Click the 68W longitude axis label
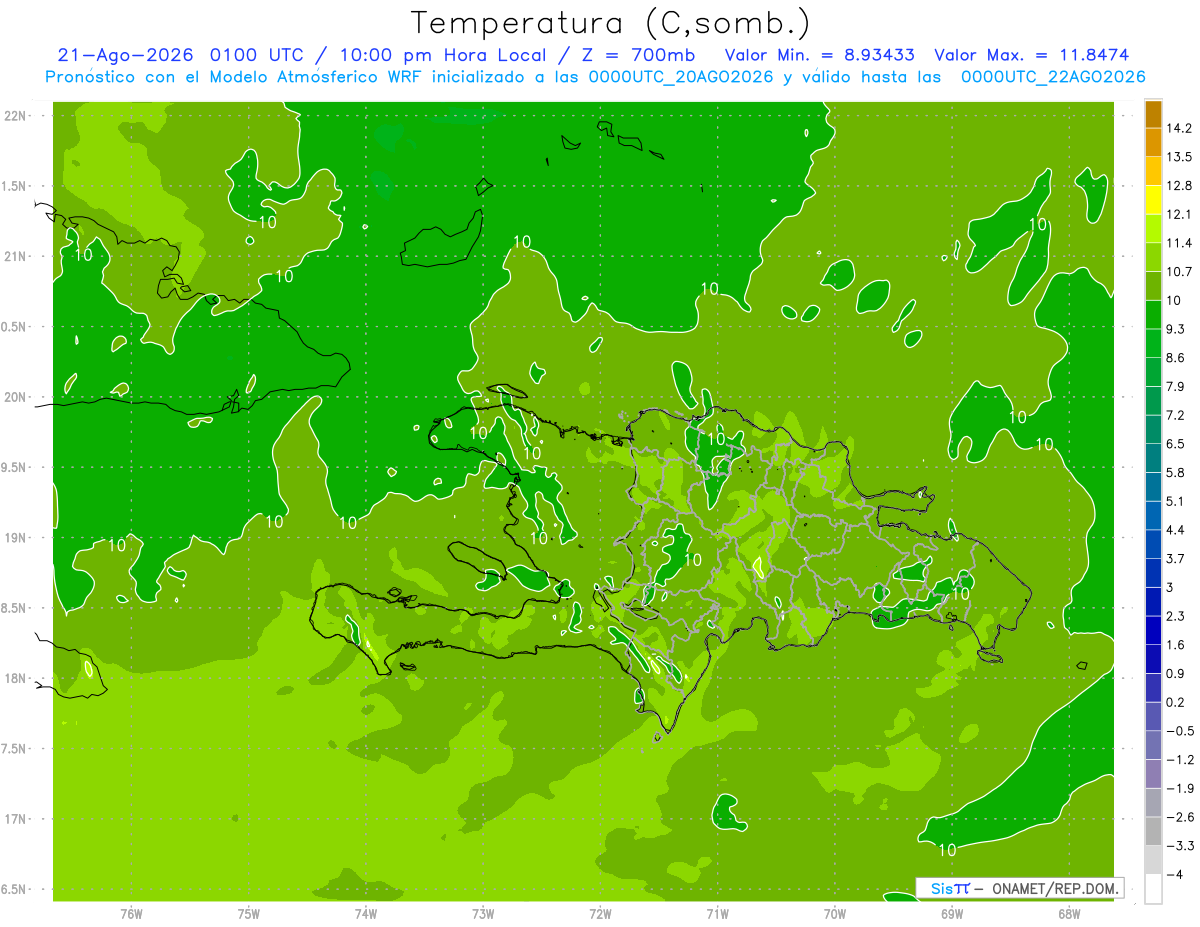The height and width of the screenshot is (927, 1200). click(1069, 914)
